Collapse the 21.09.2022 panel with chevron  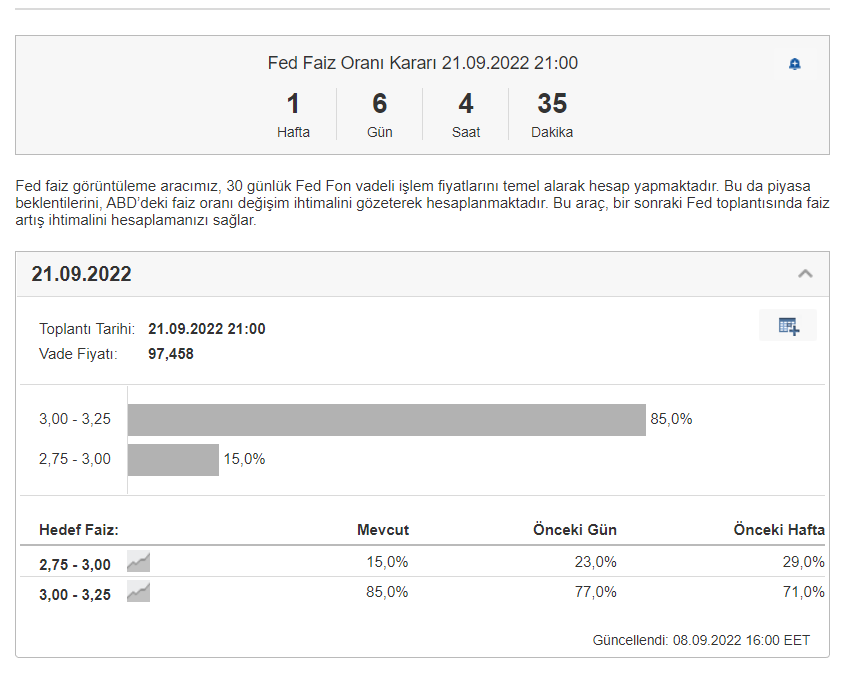[805, 274]
